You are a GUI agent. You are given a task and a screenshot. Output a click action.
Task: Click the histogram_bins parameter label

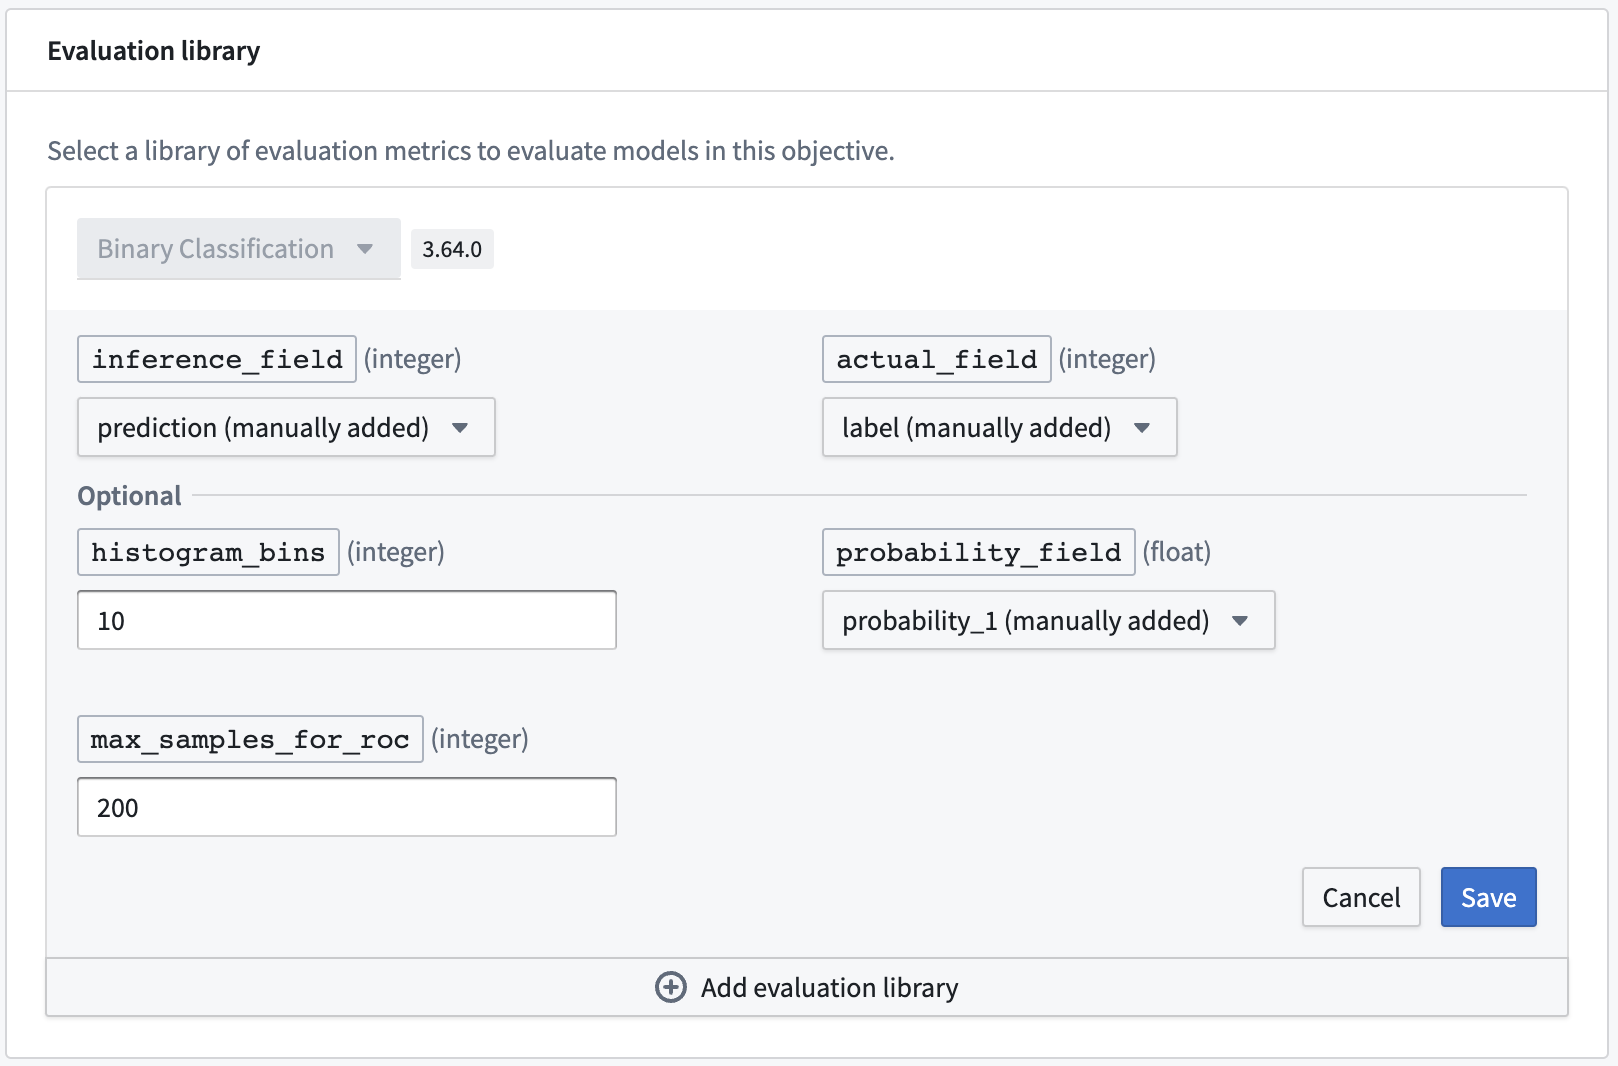pyautogui.click(x=208, y=552)
